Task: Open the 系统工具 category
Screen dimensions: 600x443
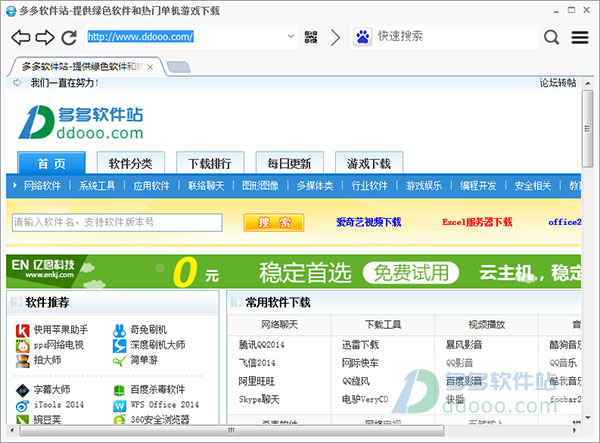Action: click(97, 186)
